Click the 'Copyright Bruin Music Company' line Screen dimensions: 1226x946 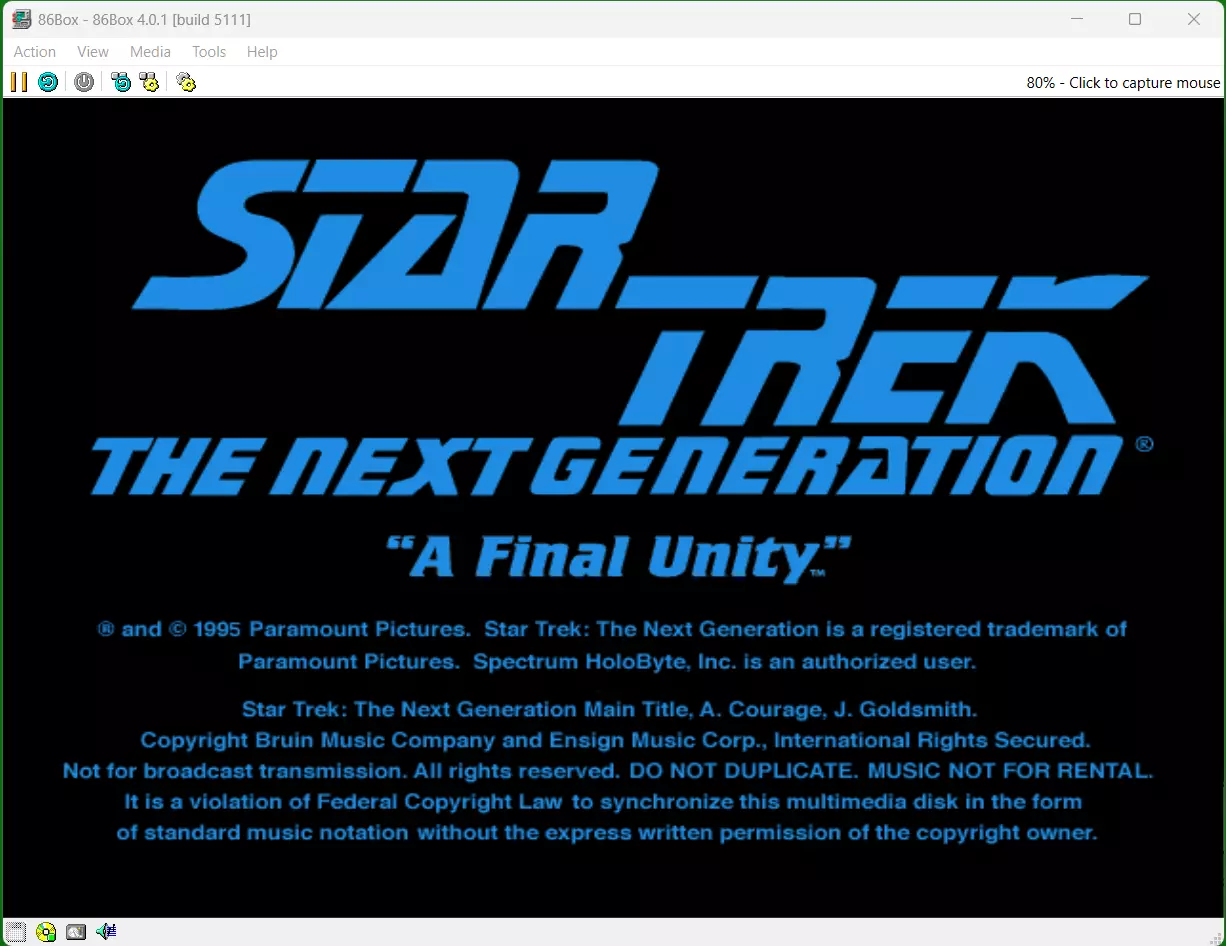pos(615,741)
